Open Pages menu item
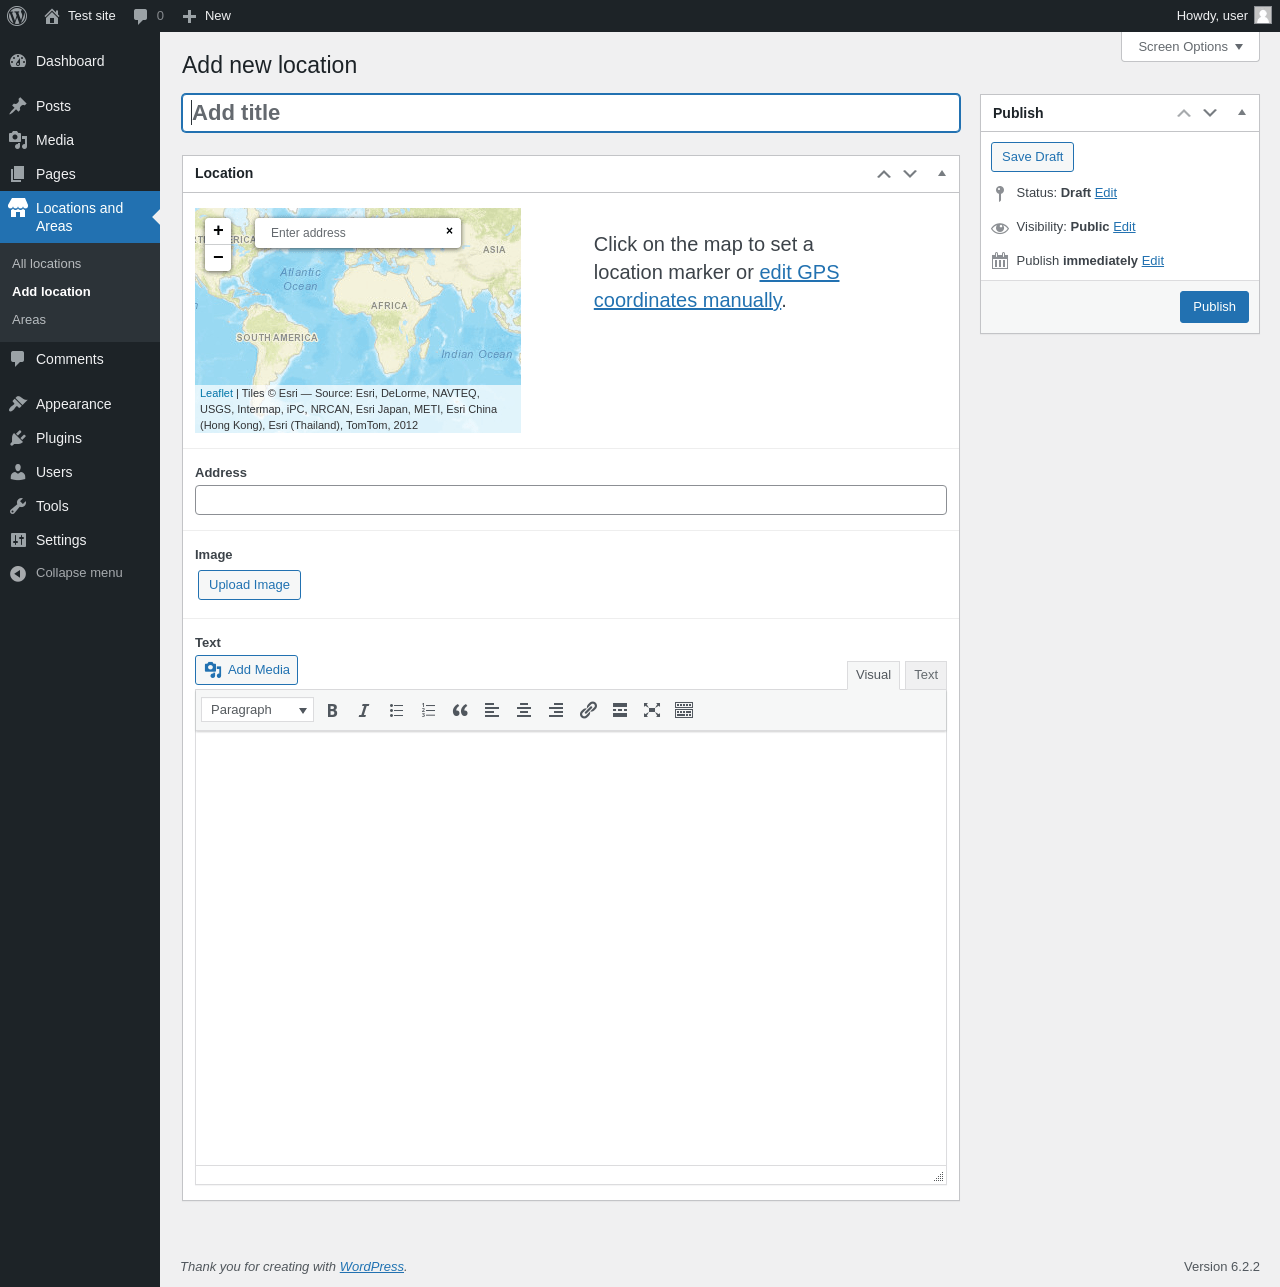Image resolution: width=1280 pixels, height=1287 pixels. (80, 174)
